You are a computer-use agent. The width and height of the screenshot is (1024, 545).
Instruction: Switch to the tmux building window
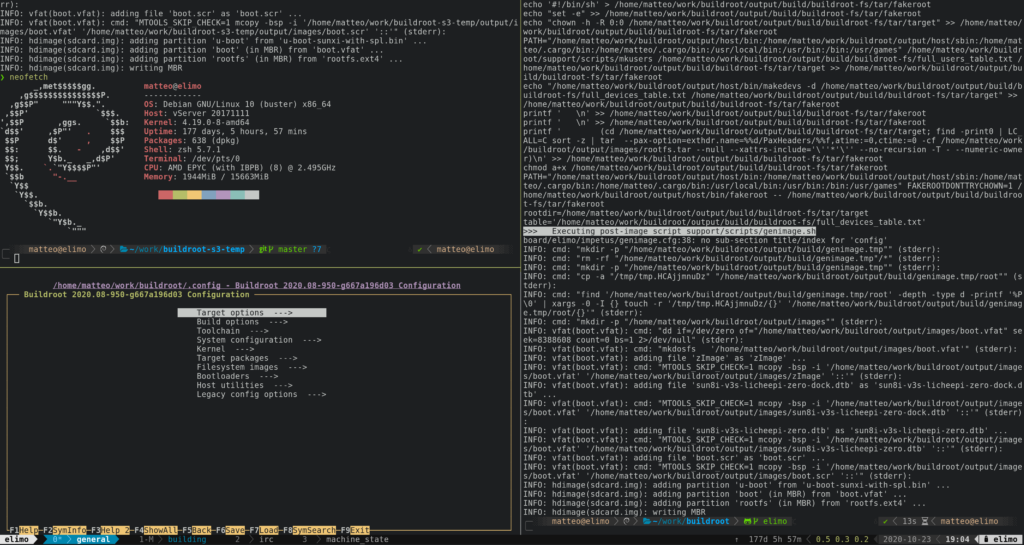[187, 538]
